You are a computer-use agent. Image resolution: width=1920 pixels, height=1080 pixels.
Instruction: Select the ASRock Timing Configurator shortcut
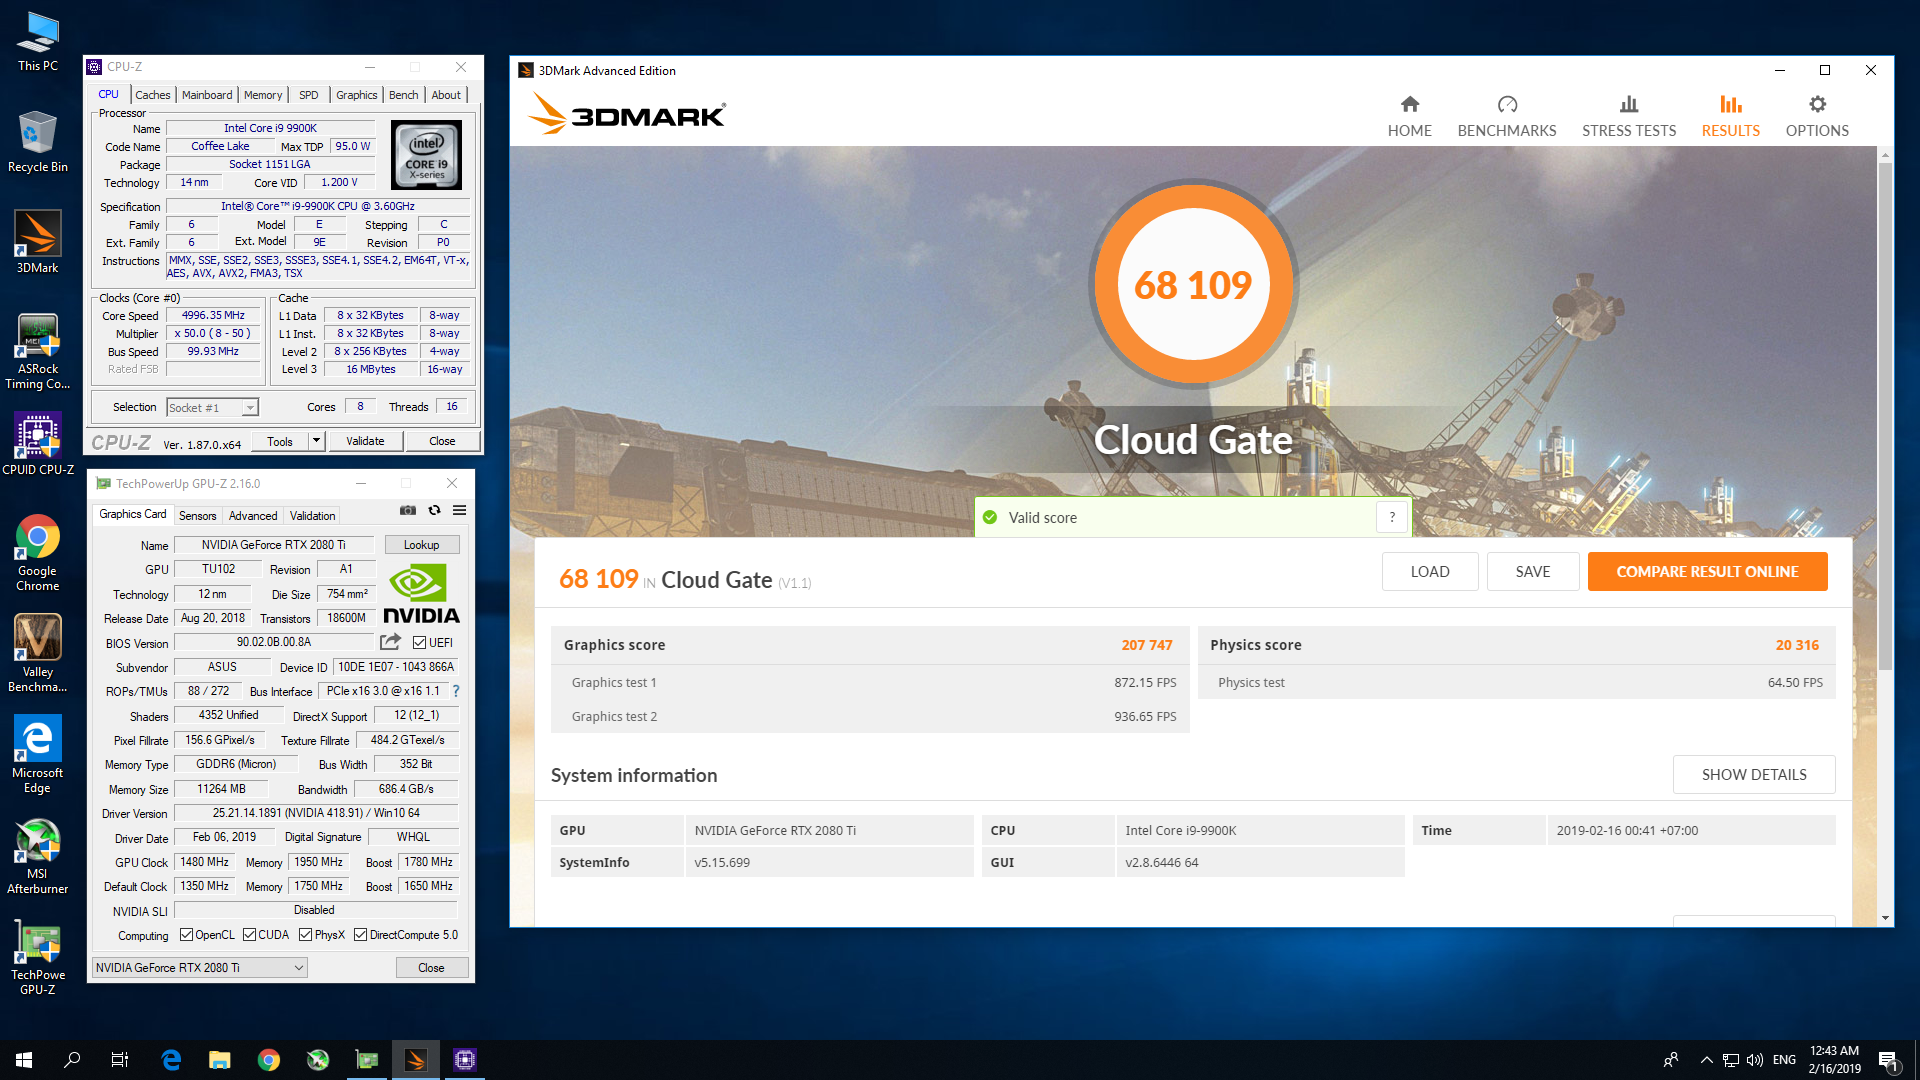[38, 351]
